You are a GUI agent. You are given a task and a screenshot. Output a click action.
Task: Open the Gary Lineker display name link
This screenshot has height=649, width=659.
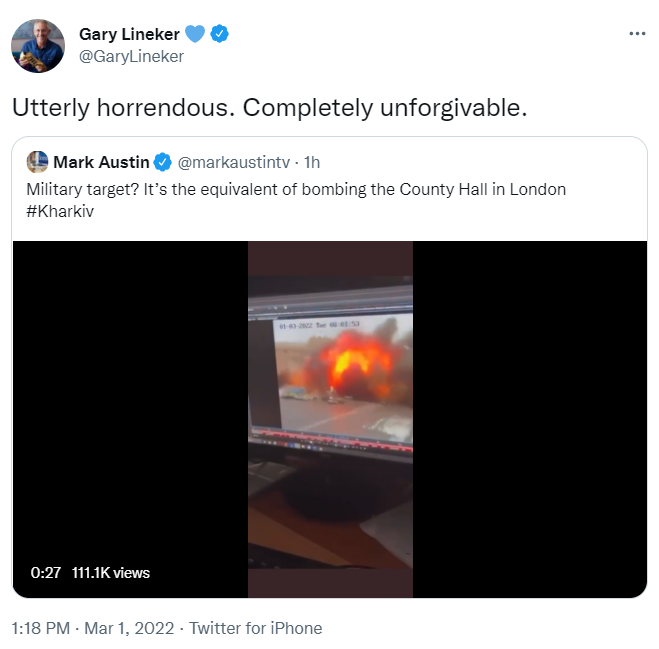pyautogui.click(x=129, y=34)
